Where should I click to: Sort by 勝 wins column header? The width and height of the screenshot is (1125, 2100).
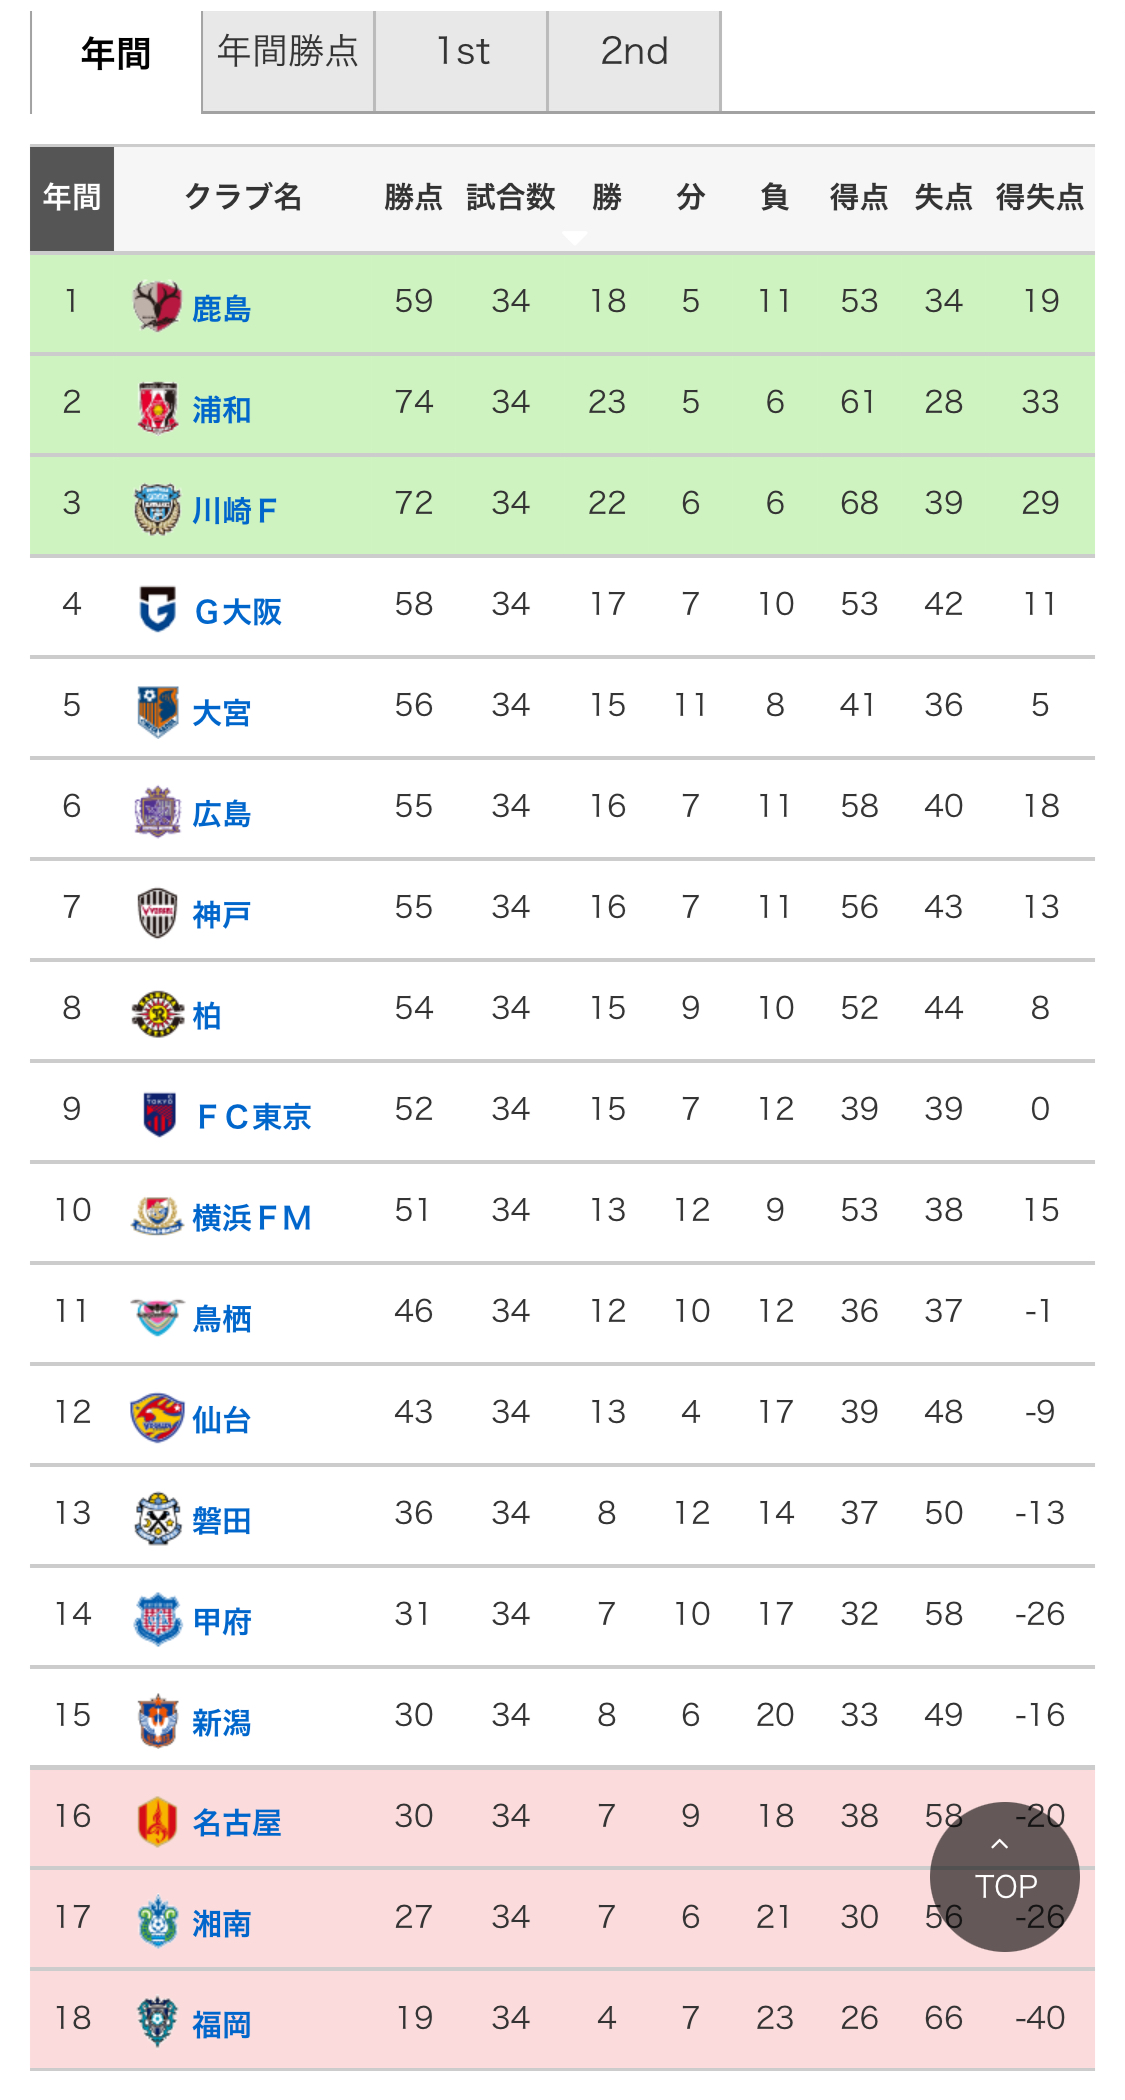[x=606, y=197]
